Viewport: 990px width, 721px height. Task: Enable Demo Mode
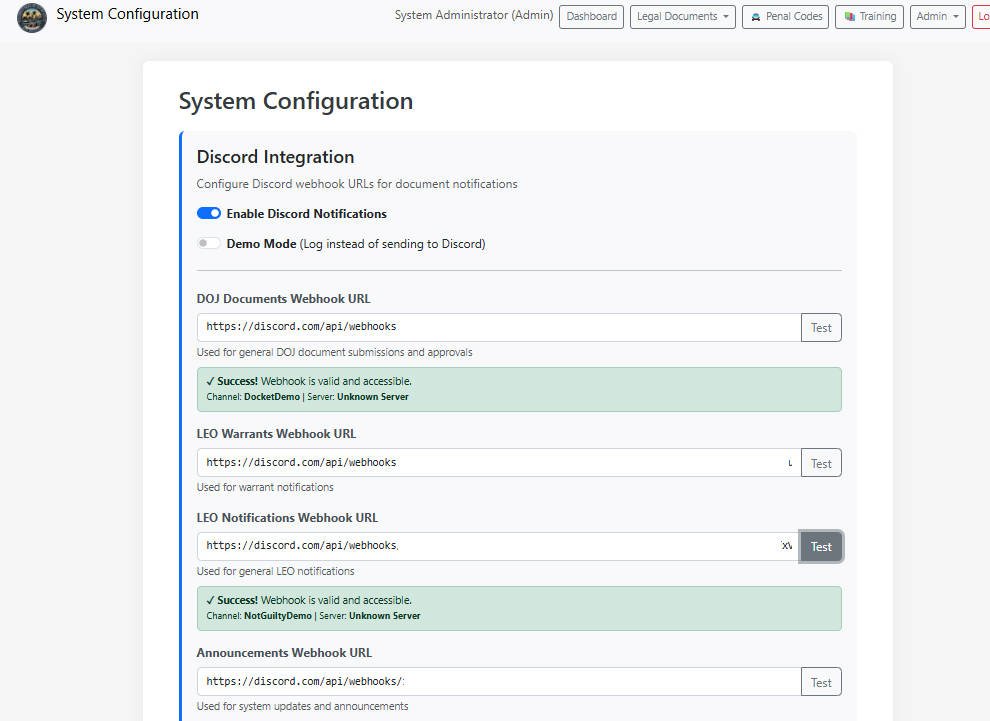209,243
